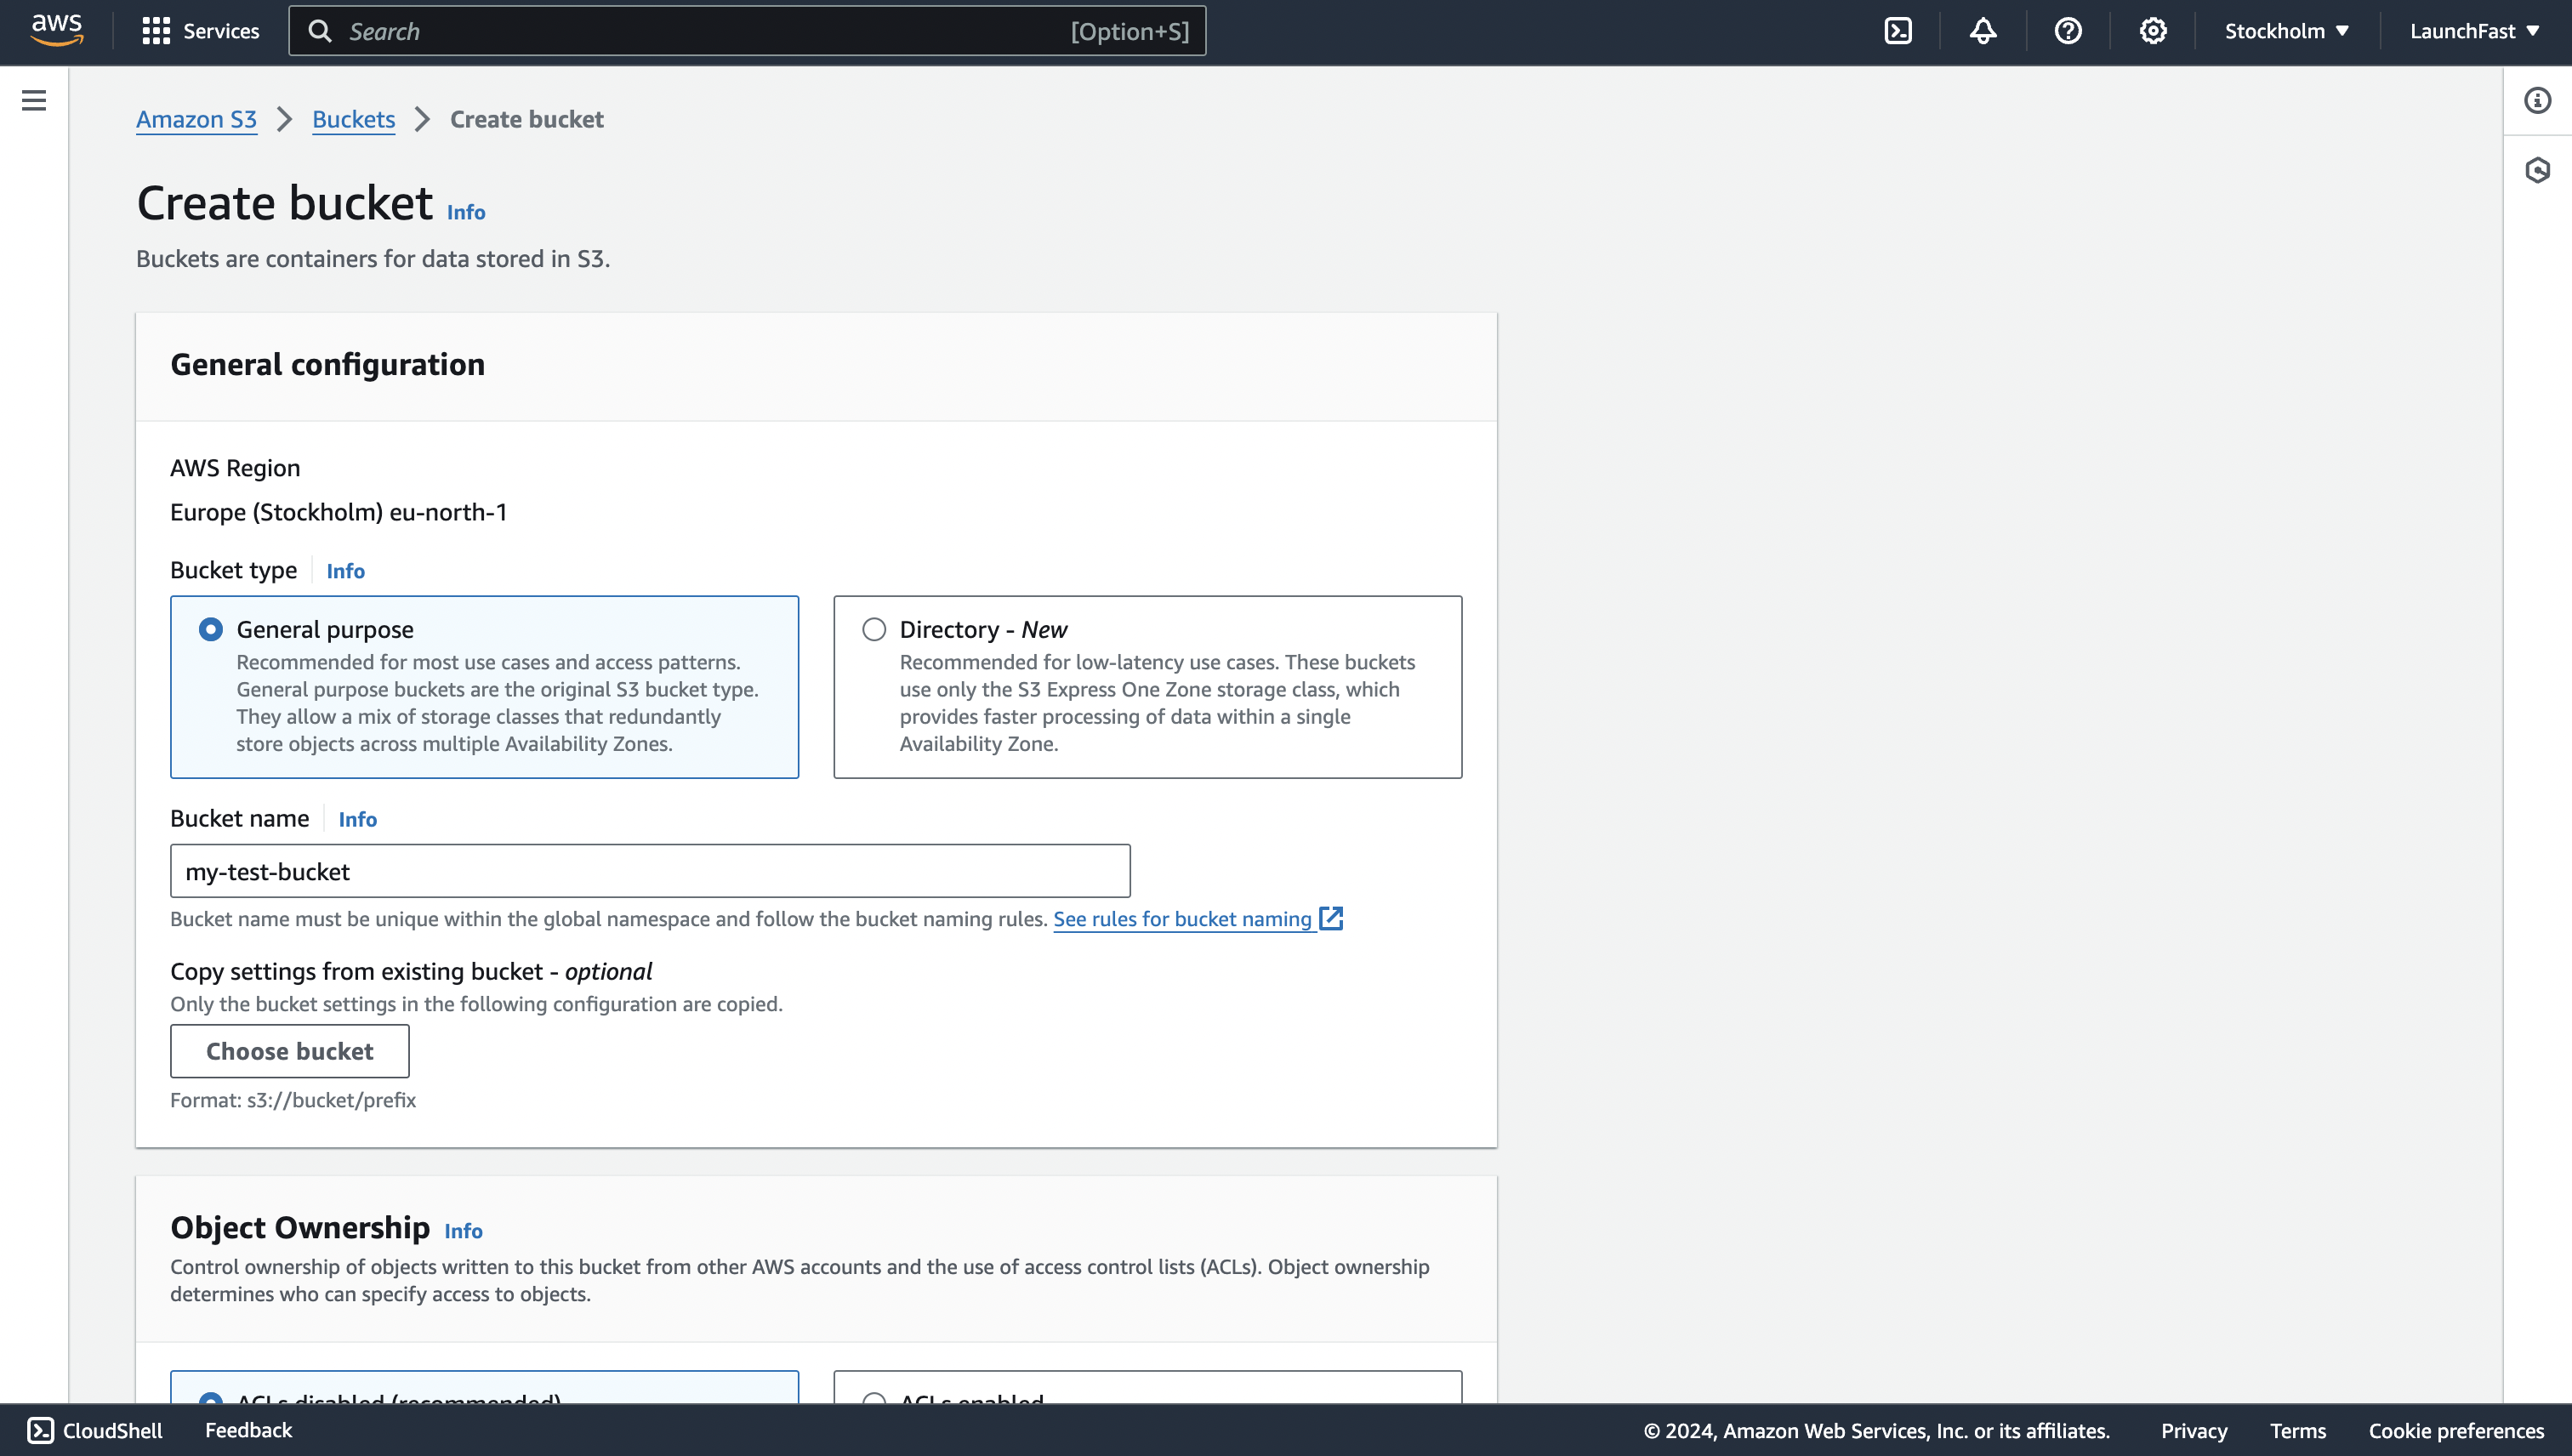The image size is (2572, 1456).
Task: Click the Bucket name input field
Action: point(650,871)
